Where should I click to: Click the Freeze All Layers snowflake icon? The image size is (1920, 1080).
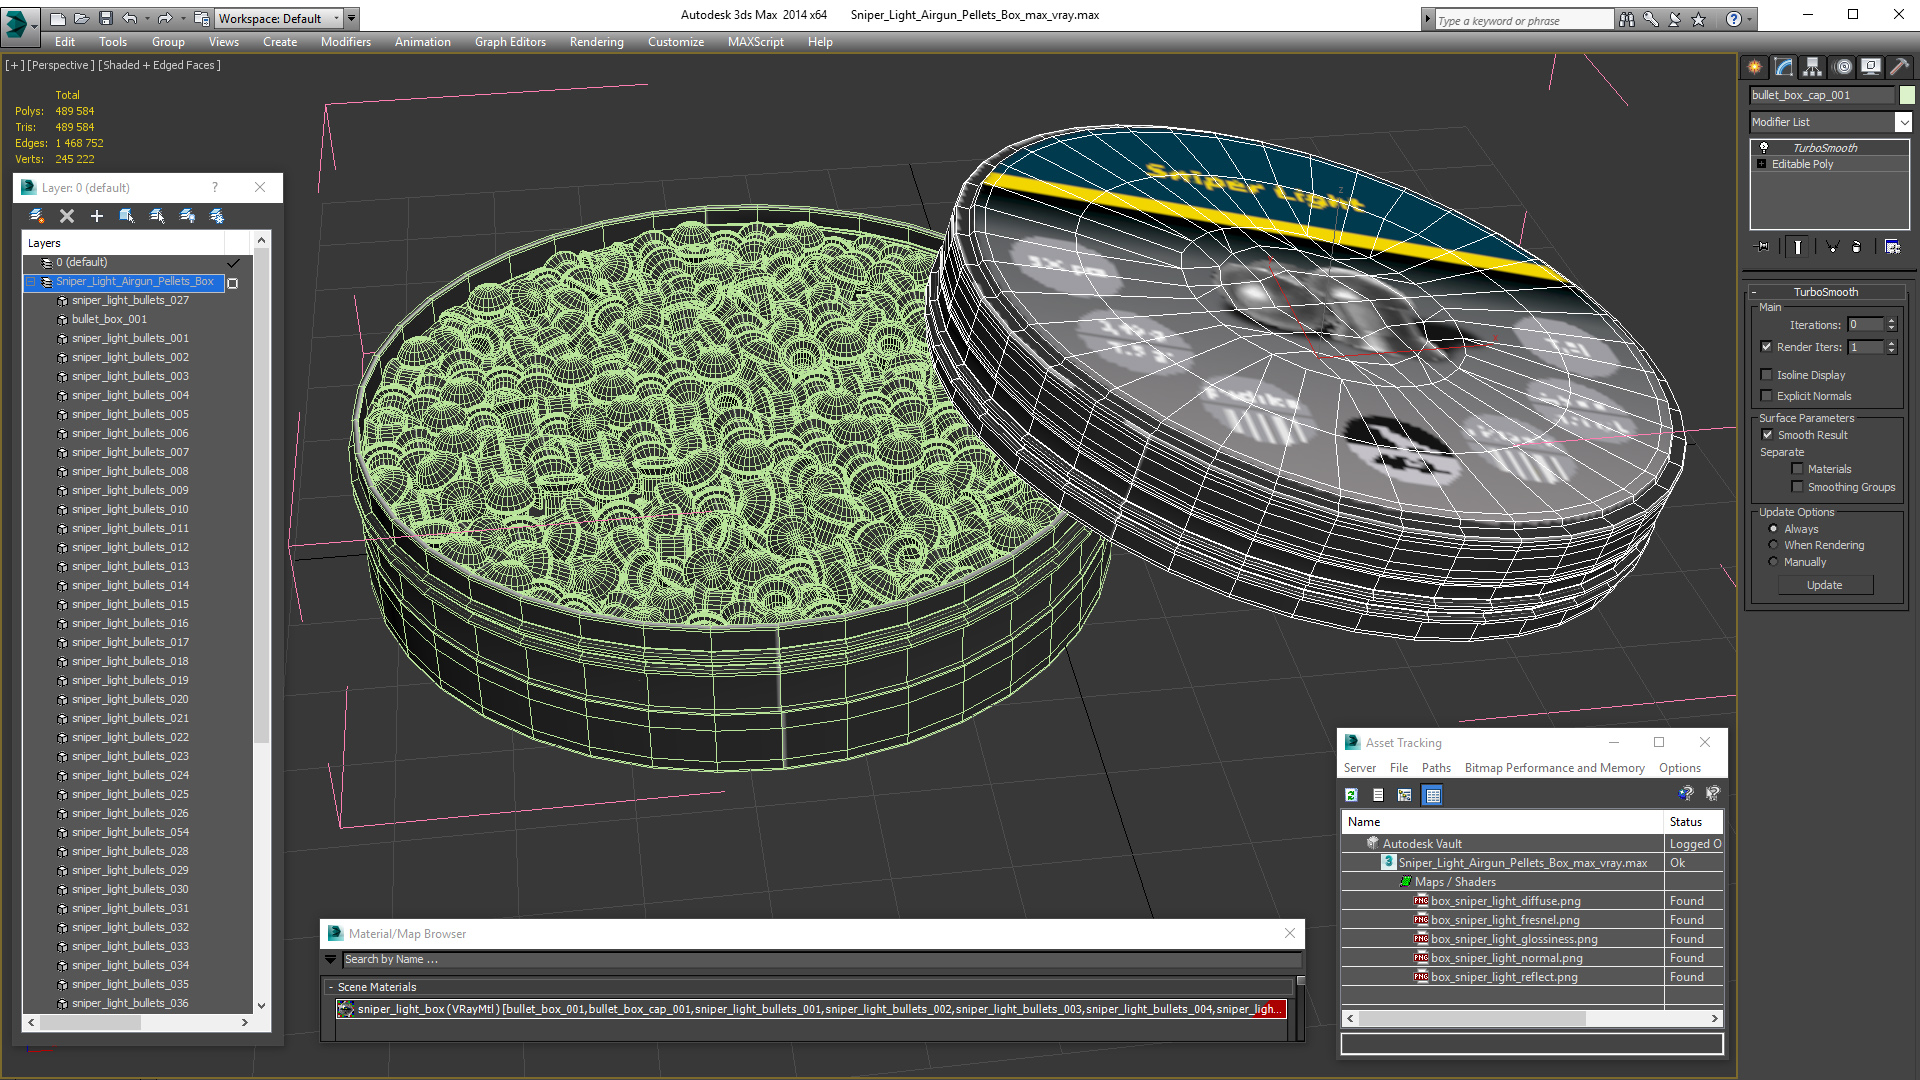(x=217, y=216)
